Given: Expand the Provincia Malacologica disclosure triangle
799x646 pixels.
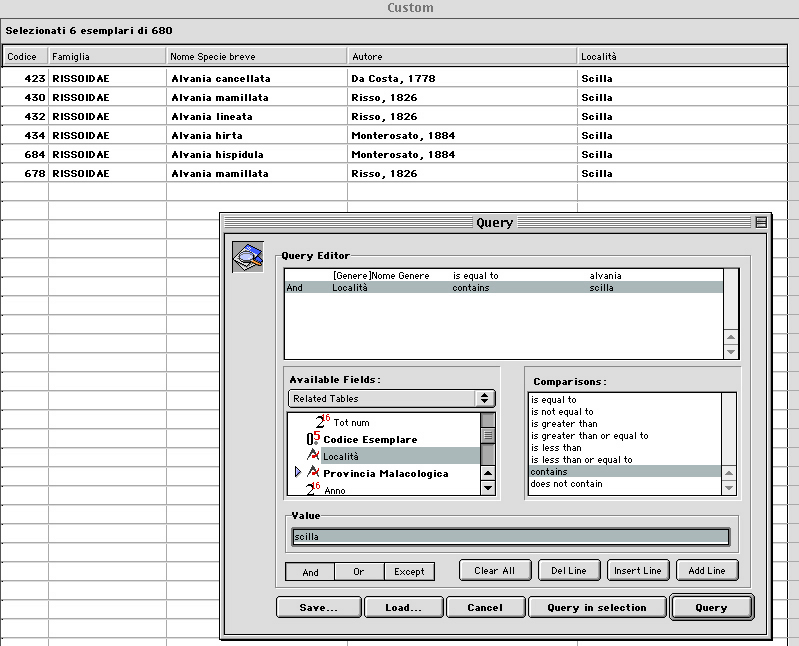Looking at the screenshot, I should coord(298,472).
